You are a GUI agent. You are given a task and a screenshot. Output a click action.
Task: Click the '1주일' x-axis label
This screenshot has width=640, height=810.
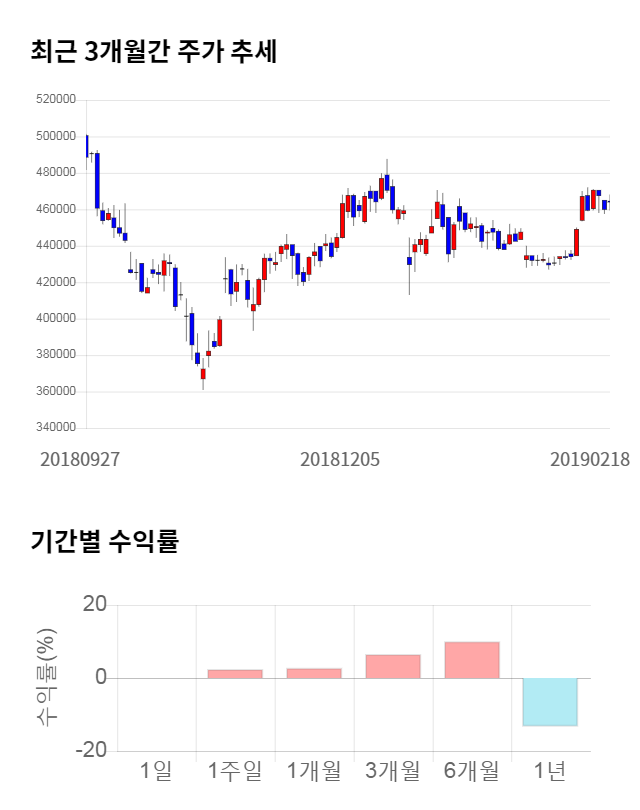235,771
